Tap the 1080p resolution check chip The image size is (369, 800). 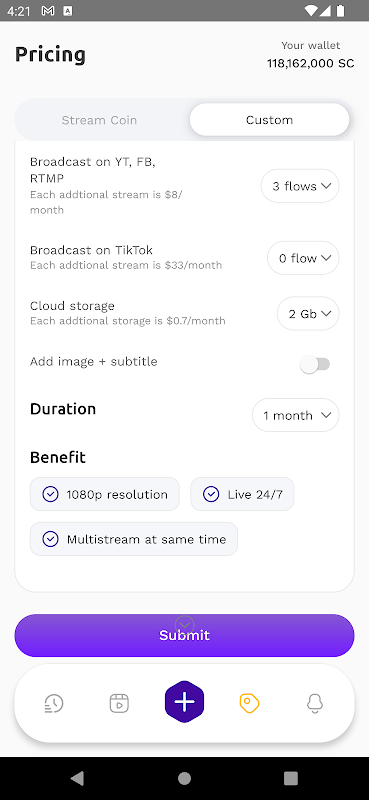(105, 494)
